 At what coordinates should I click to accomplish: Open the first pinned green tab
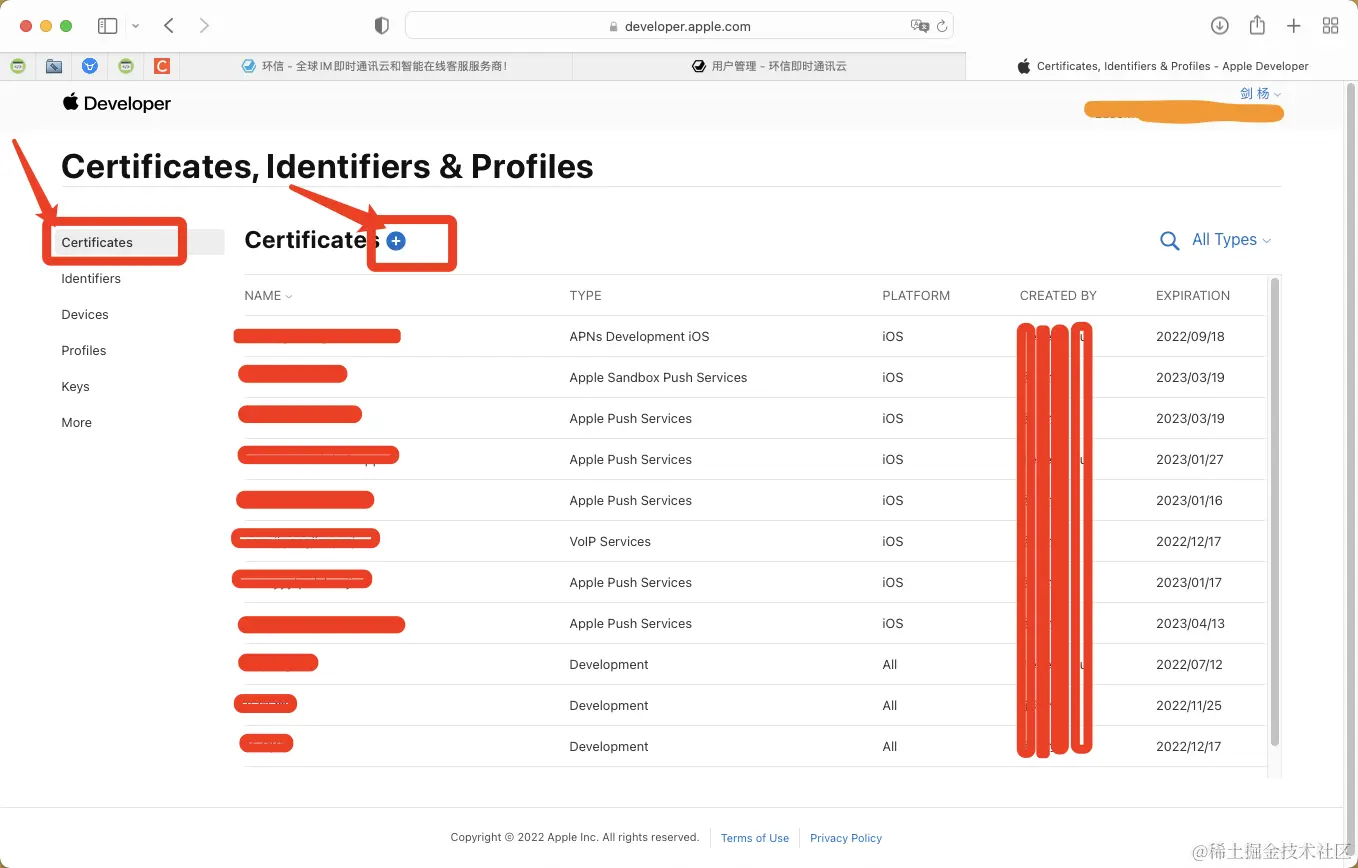tap(18, 66)
